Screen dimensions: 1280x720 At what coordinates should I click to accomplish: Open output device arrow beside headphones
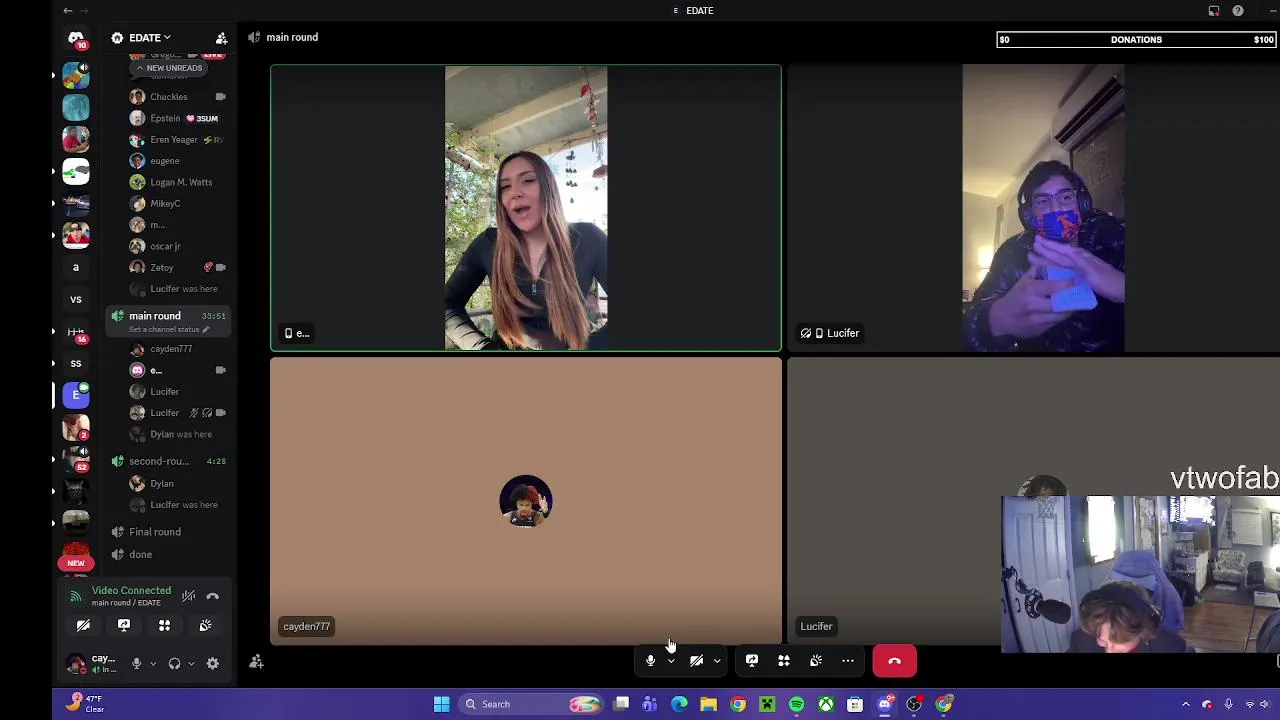[x=191, y=663]
